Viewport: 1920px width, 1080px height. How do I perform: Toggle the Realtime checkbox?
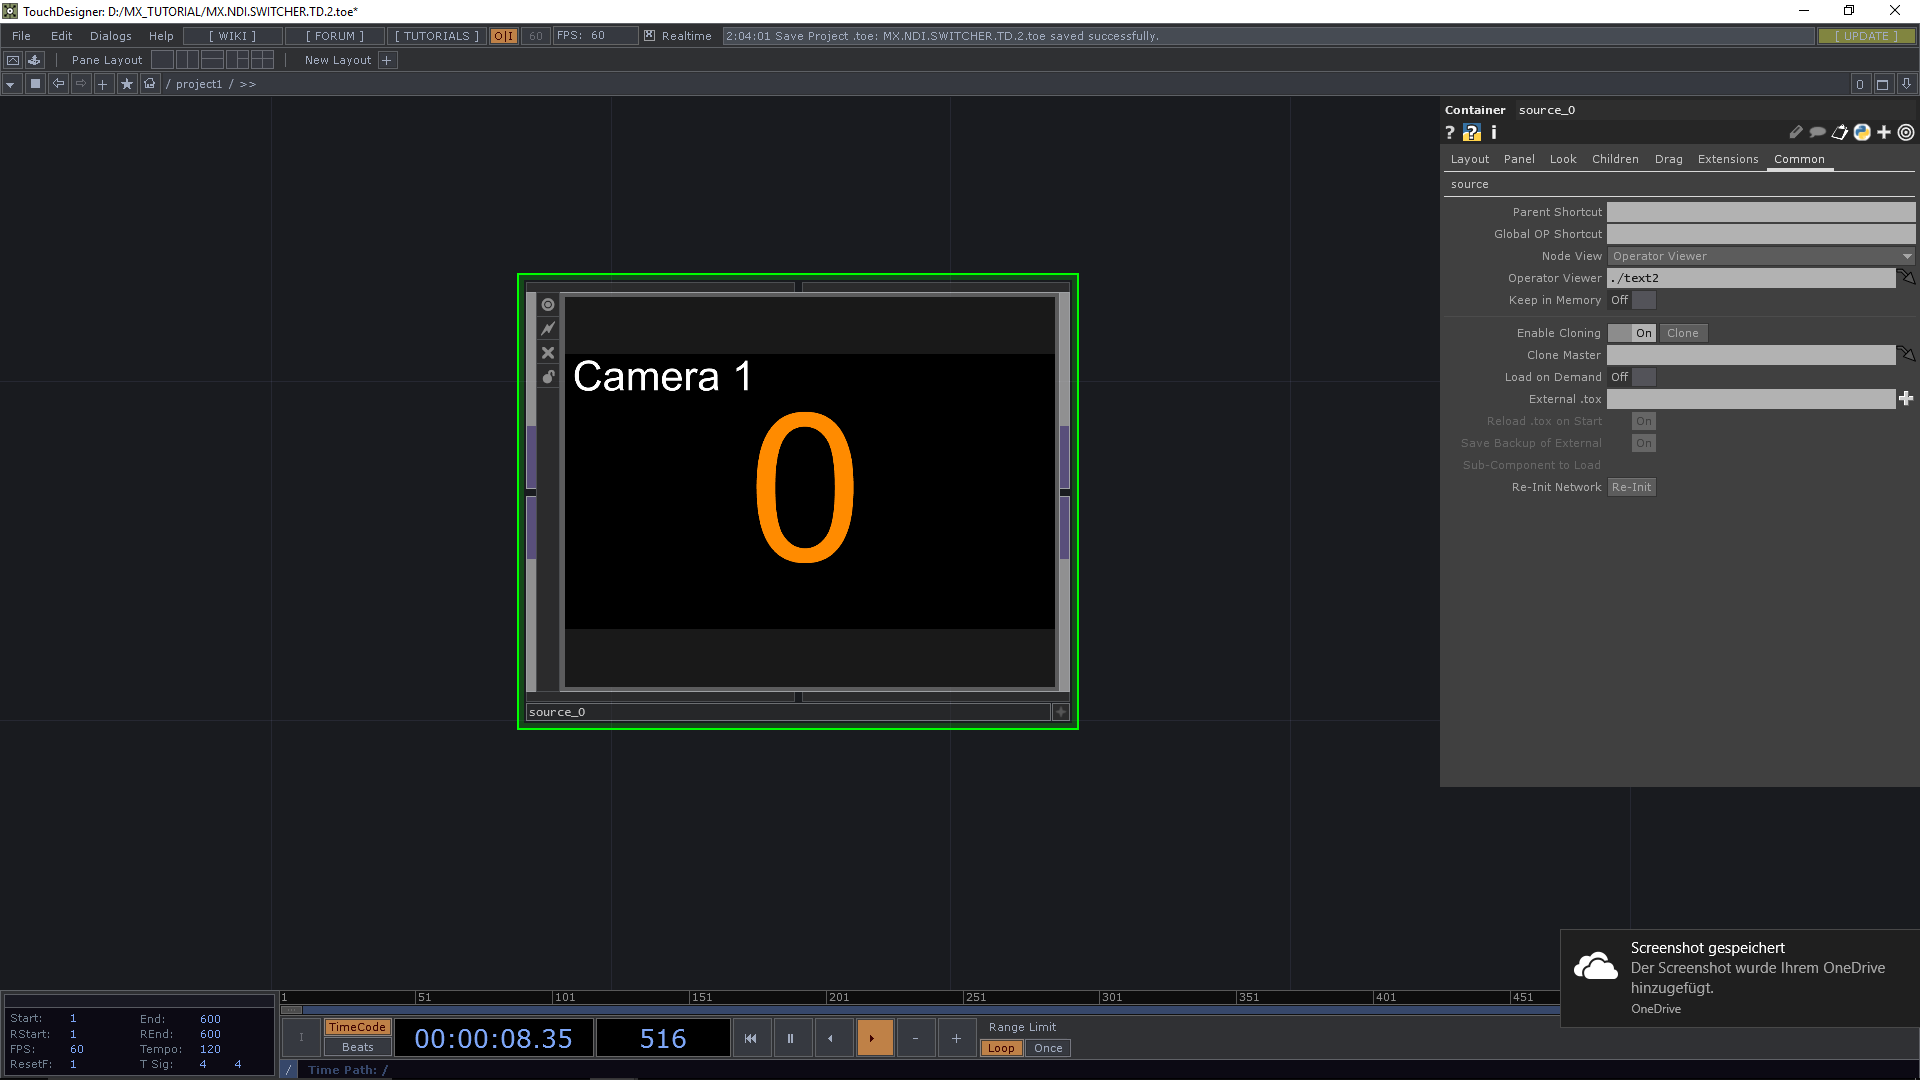click(x=650, y=36)
